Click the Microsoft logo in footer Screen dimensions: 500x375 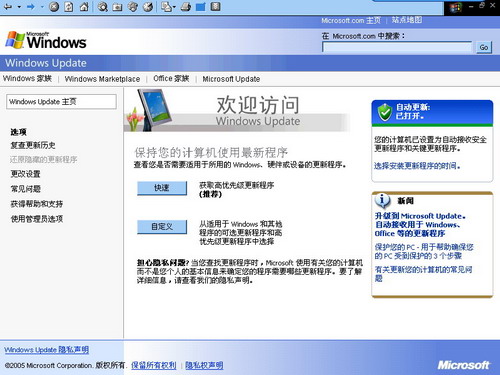pos(464,365)
